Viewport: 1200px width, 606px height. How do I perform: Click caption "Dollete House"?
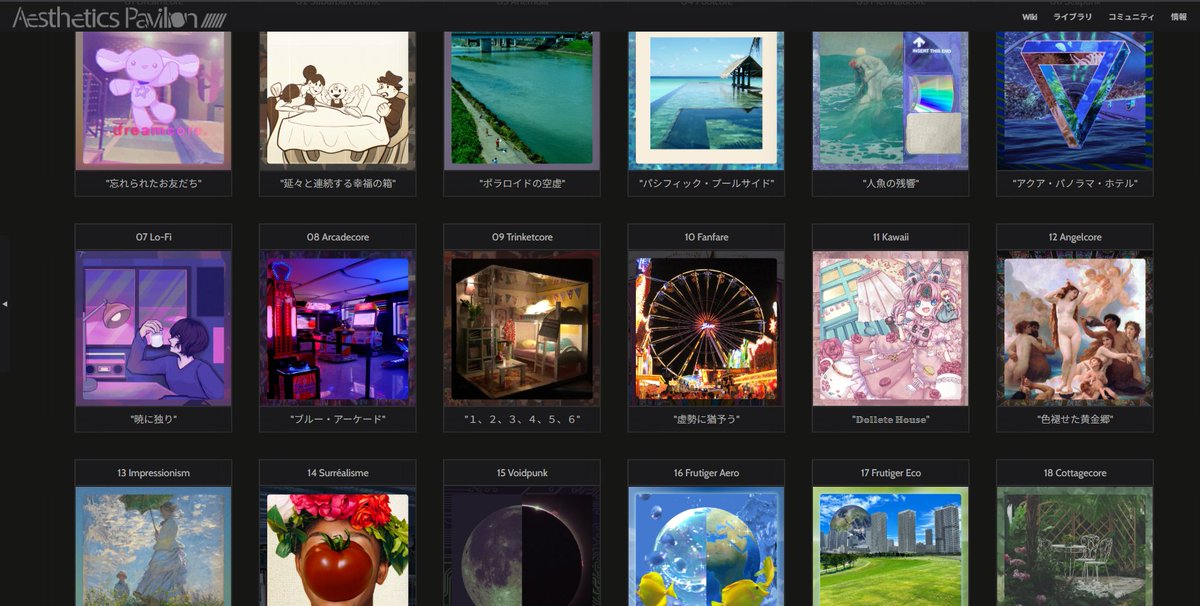[x=890, y=419]
